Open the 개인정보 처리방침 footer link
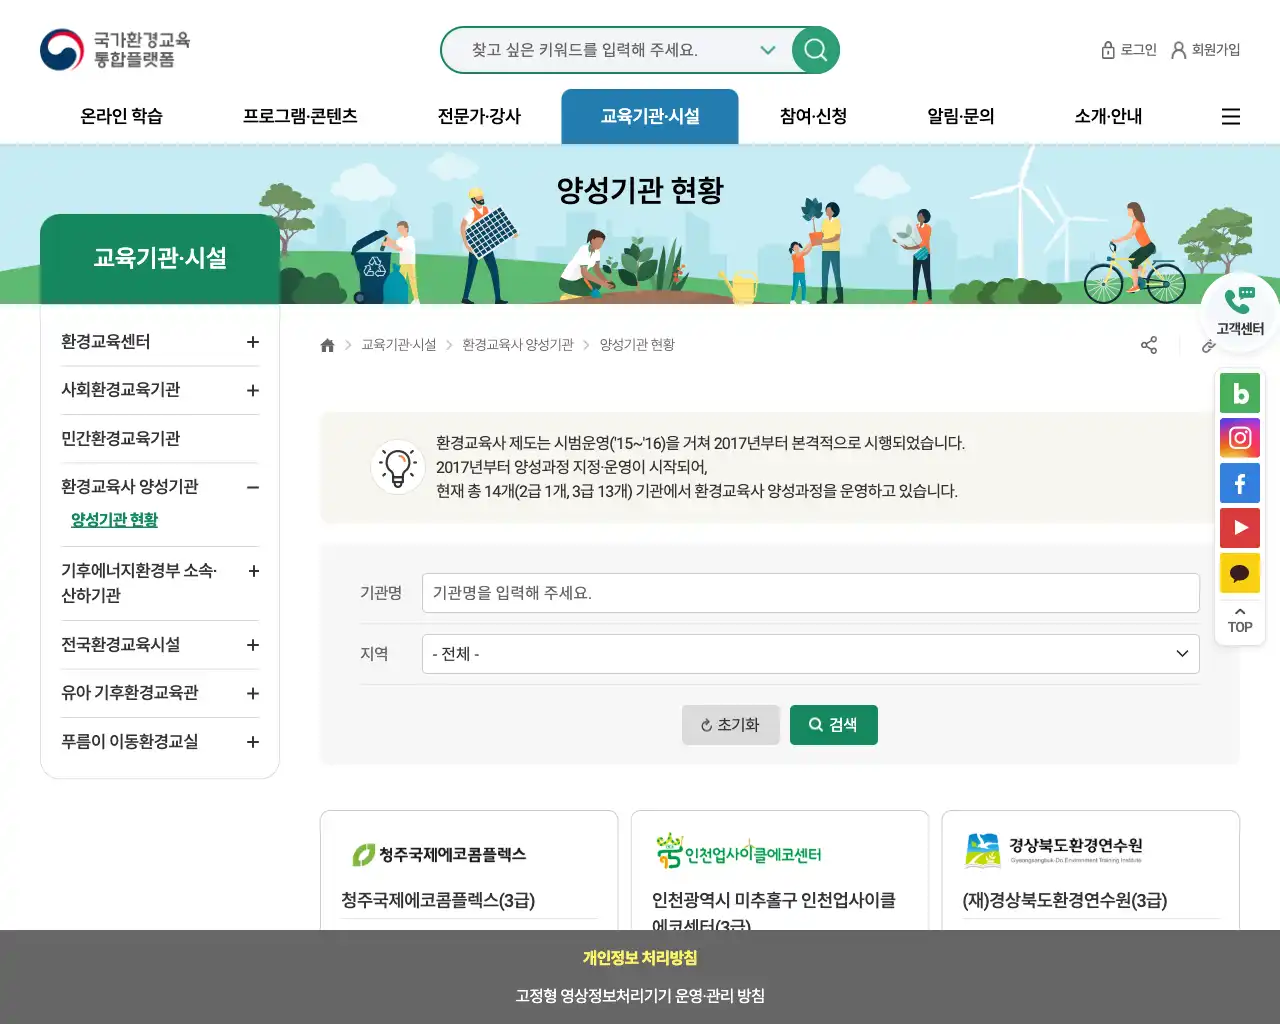 (640, 957)
